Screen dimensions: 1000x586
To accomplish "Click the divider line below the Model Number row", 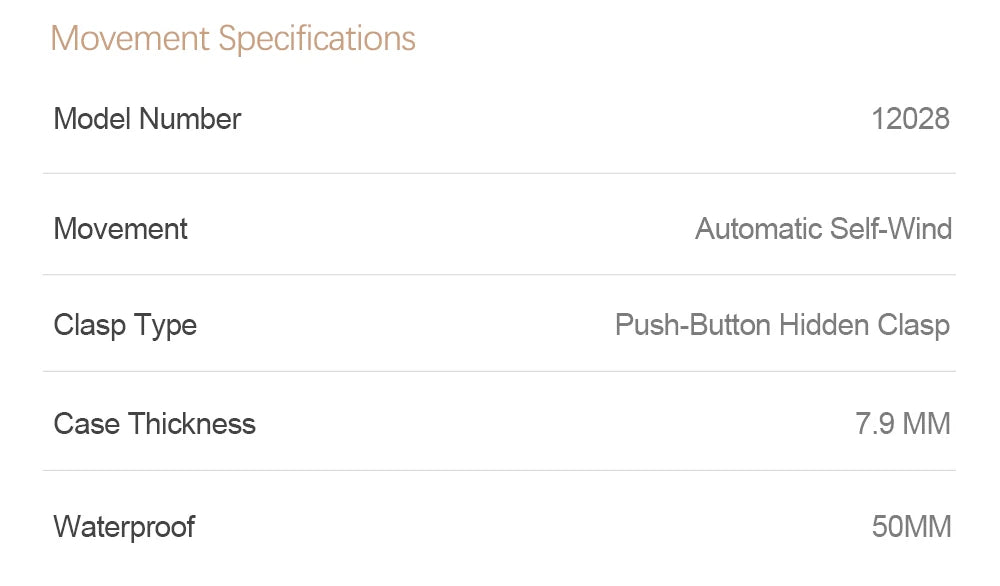I will point(499,173).
